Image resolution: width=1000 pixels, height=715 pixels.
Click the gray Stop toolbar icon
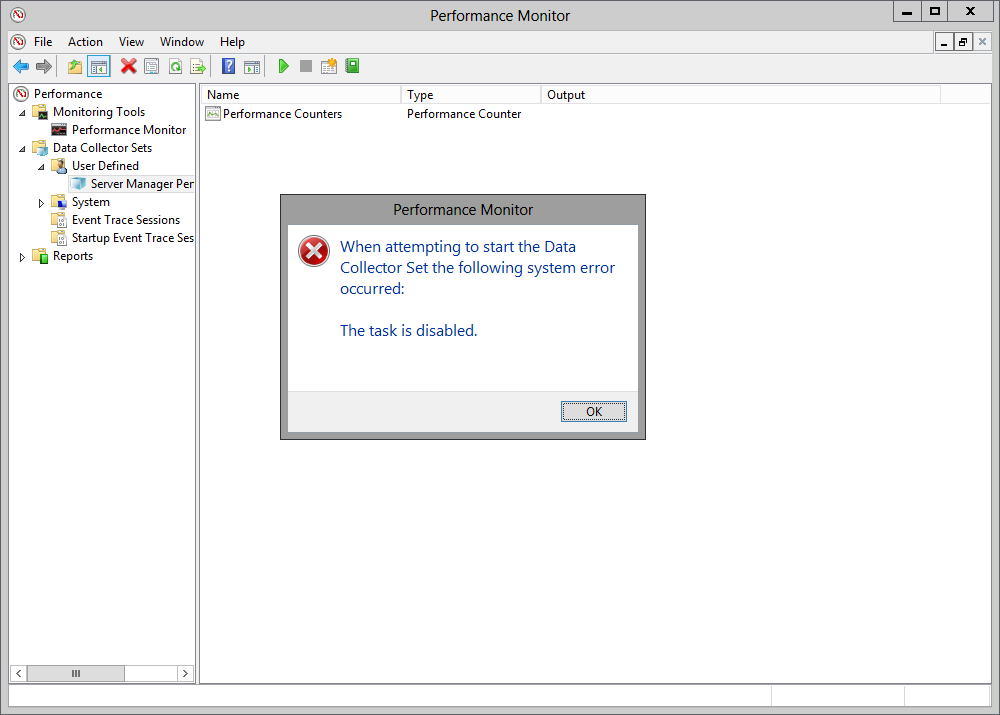(x=306, y=66)
